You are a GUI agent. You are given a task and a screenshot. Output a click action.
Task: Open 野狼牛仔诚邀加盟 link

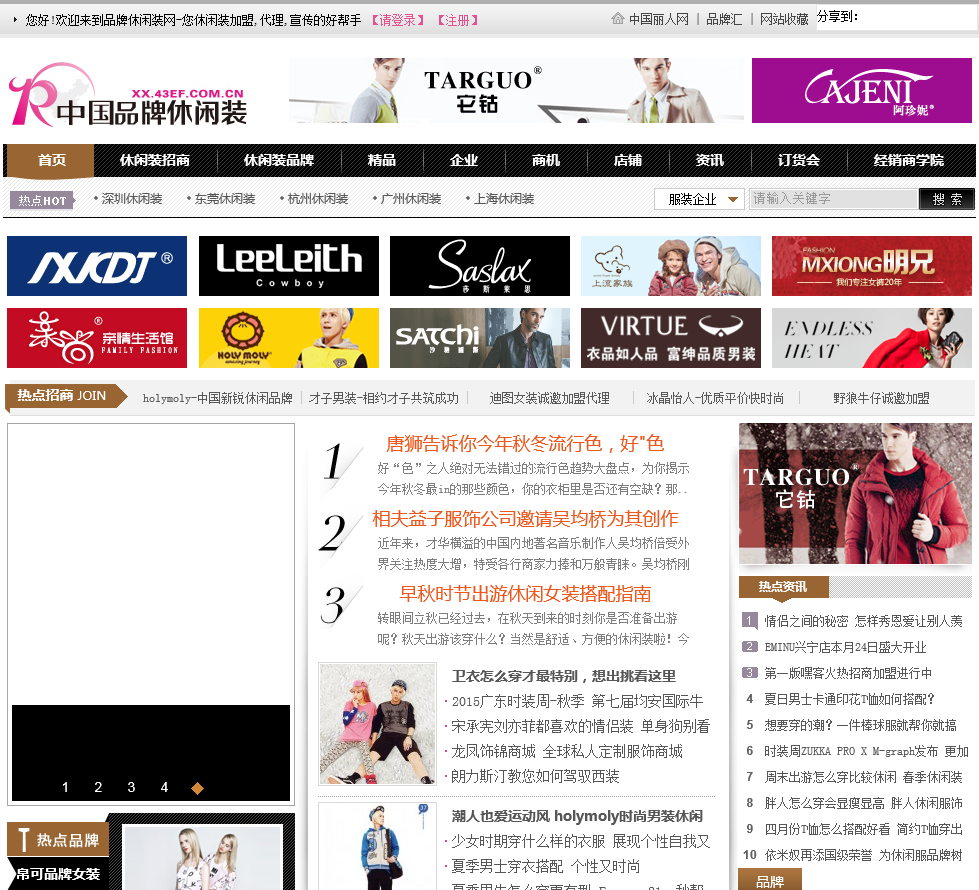click(881, 398)
